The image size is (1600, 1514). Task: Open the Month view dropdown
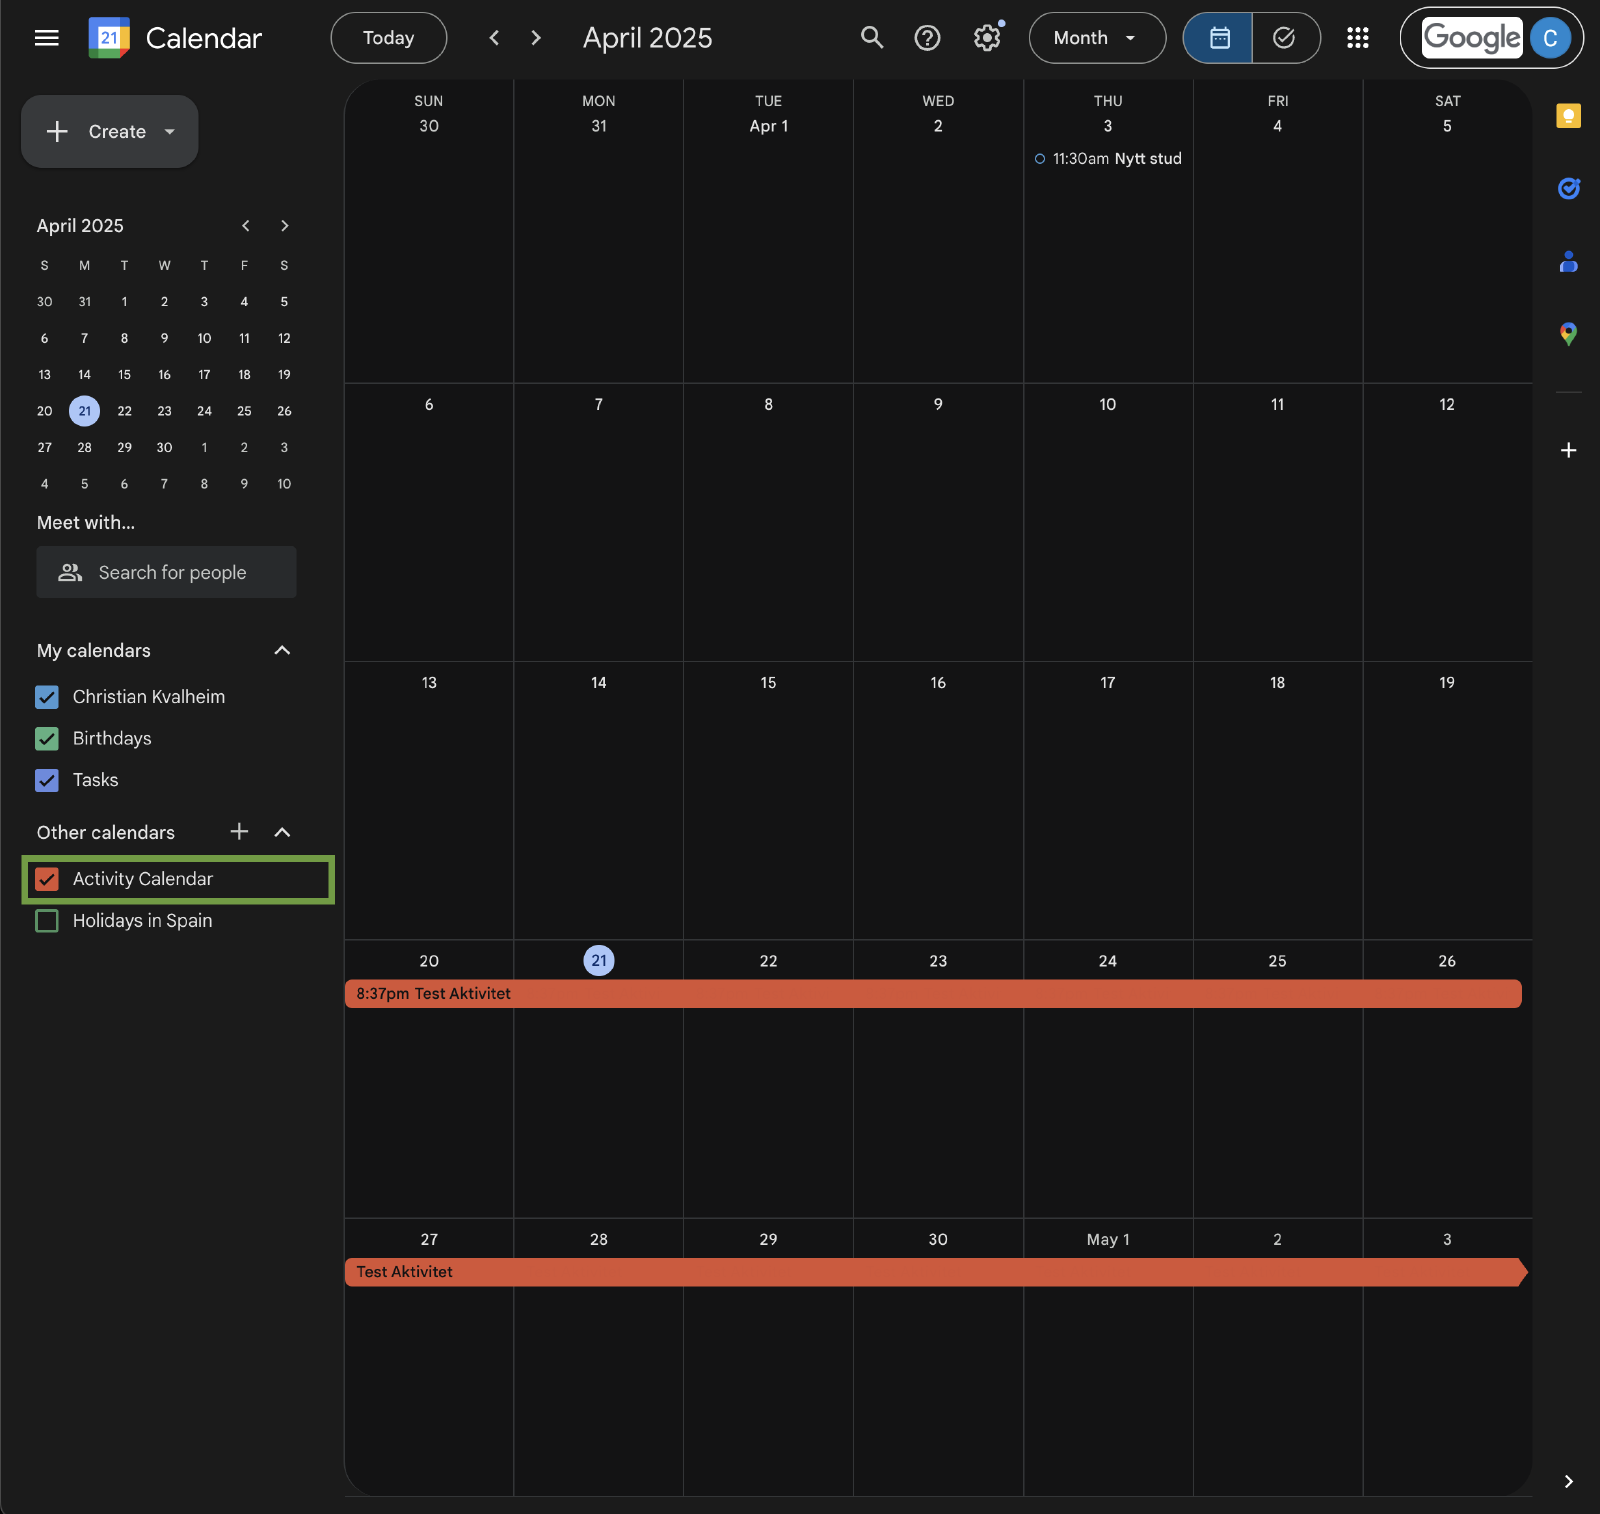1096,38
